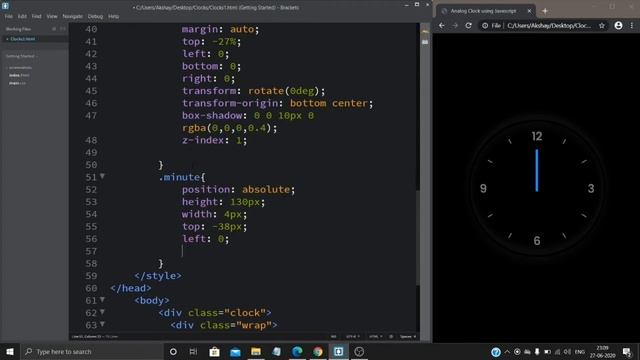The image size is (640, 360).
Task: Open Working Files settings gear icon
Action: coord(54,29)
